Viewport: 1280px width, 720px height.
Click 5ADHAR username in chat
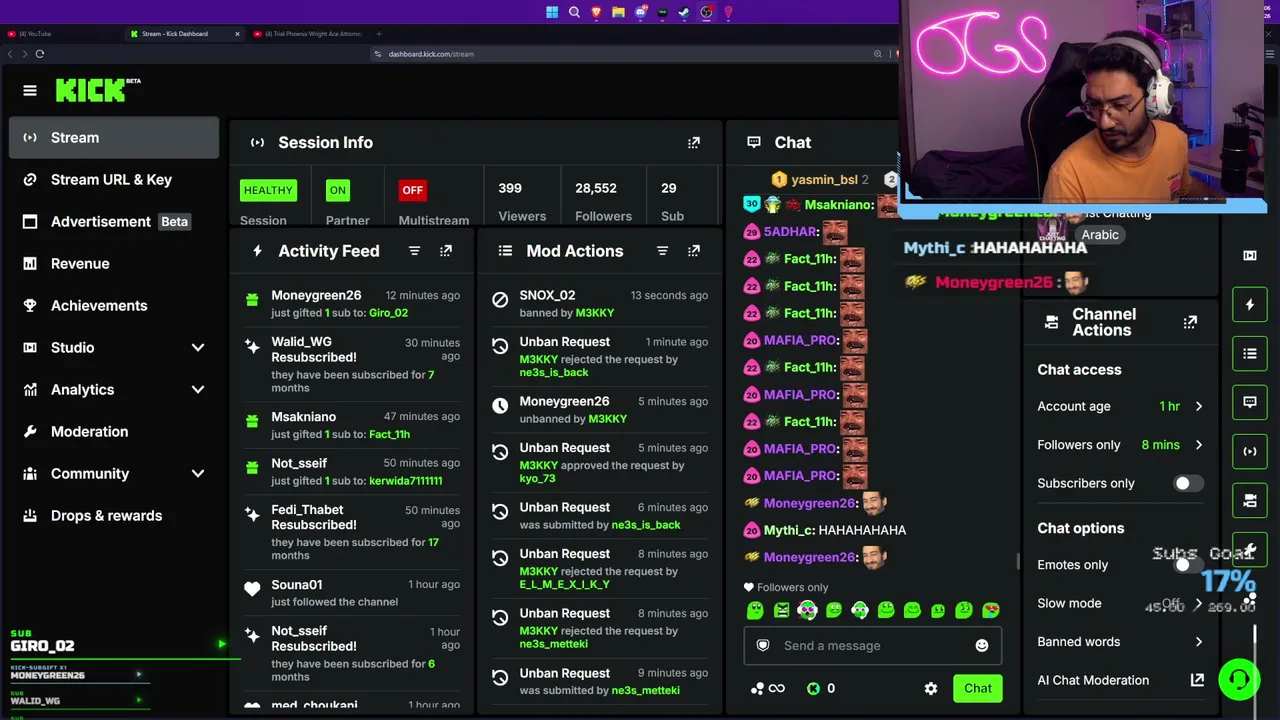pyautogui.click(x=790, y=232)
